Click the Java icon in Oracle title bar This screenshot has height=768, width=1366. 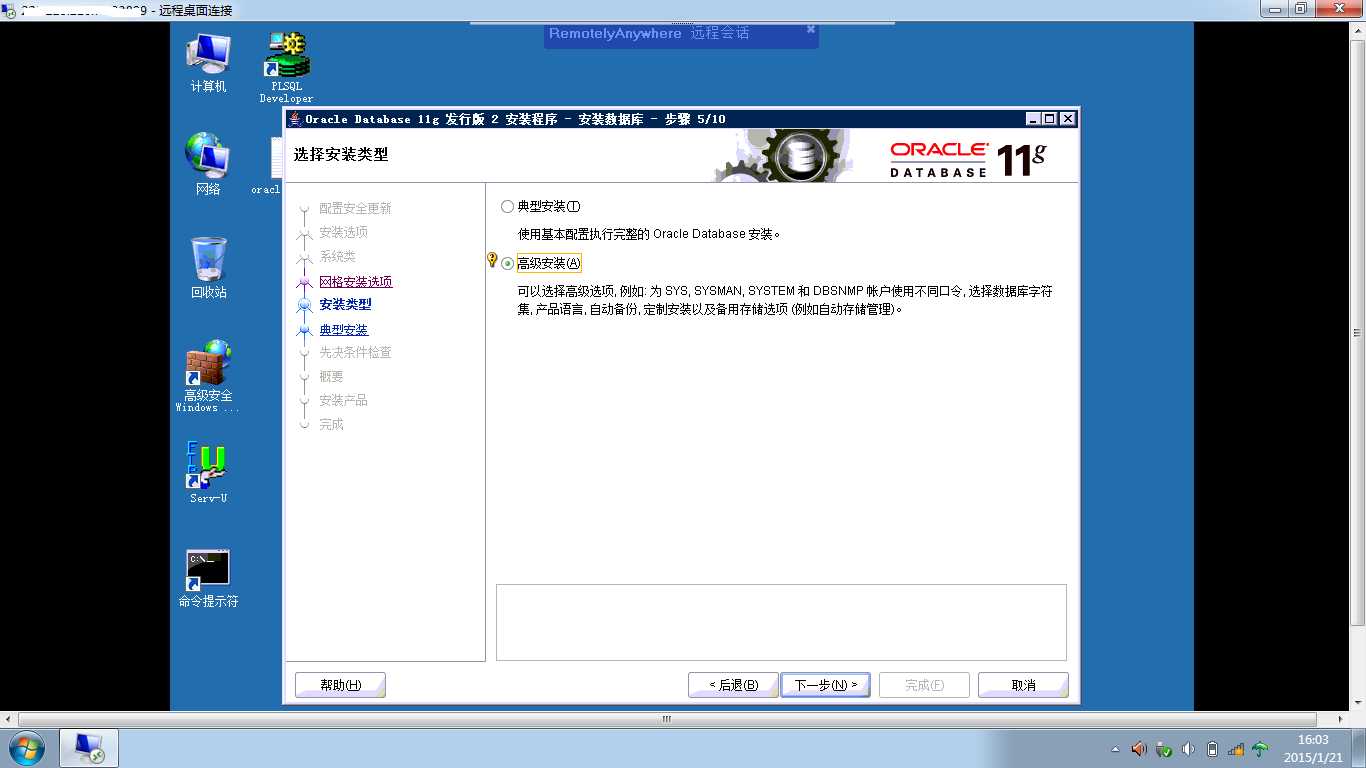tap(294, 119)
